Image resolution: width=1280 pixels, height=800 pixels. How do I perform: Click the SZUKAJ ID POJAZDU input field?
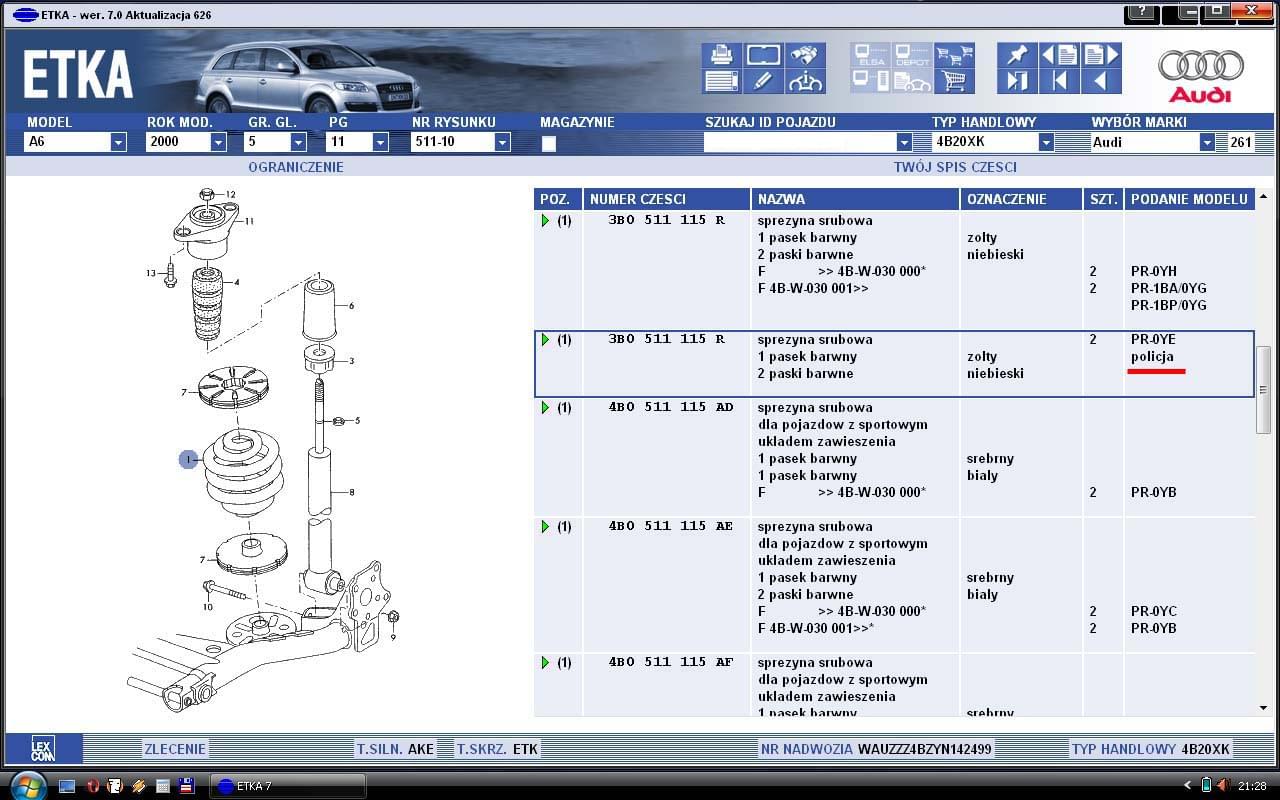800,142
